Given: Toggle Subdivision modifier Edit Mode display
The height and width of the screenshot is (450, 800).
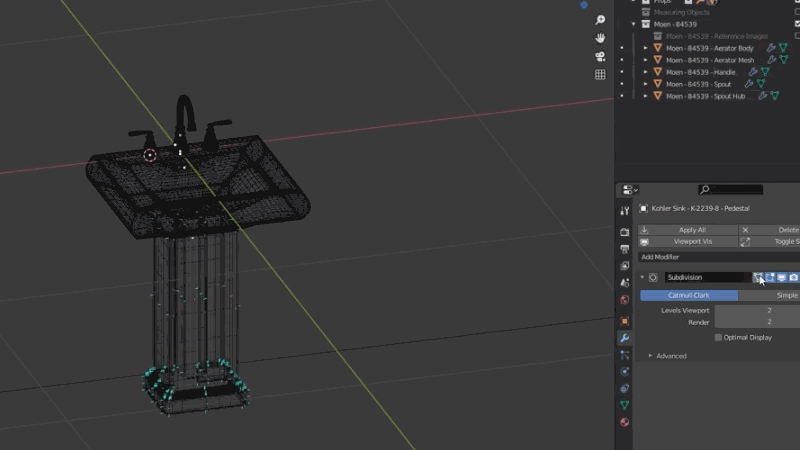Looking at the screenshot, I should tap(770, 278).
